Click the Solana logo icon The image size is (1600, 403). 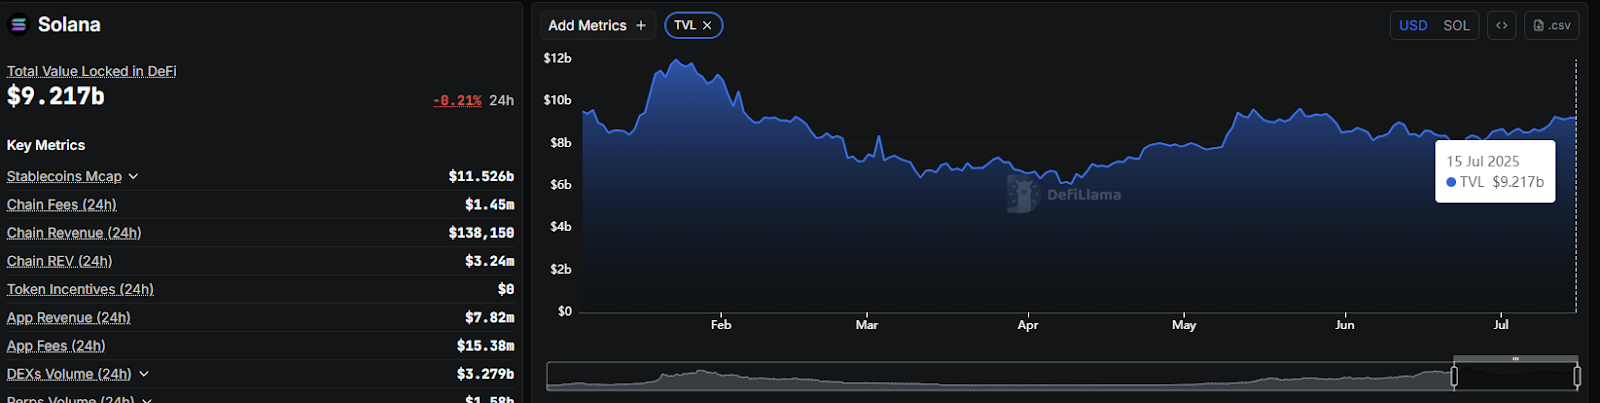[18, 25]
